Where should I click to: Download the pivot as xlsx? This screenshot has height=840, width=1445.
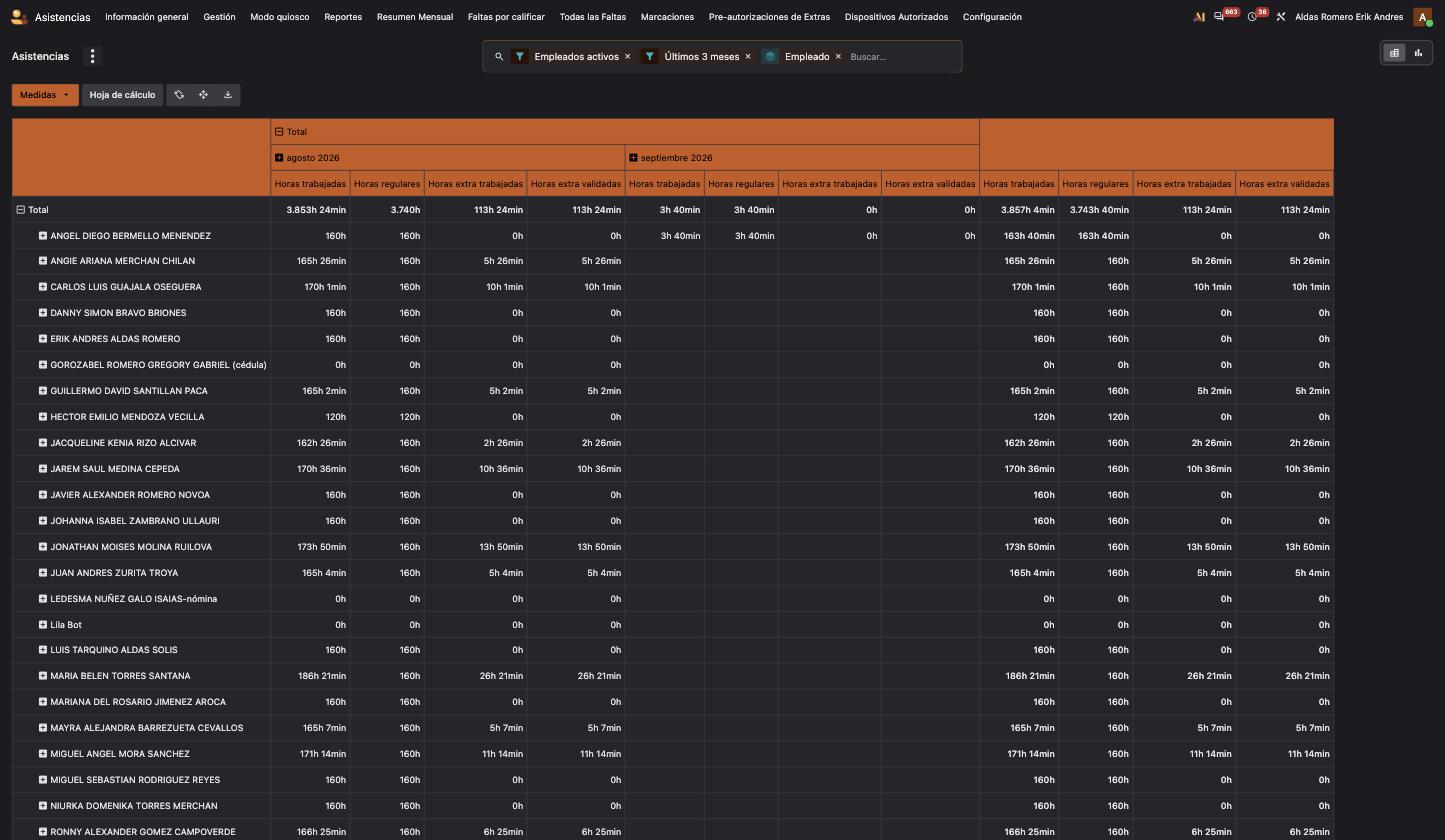pos(228,95)
